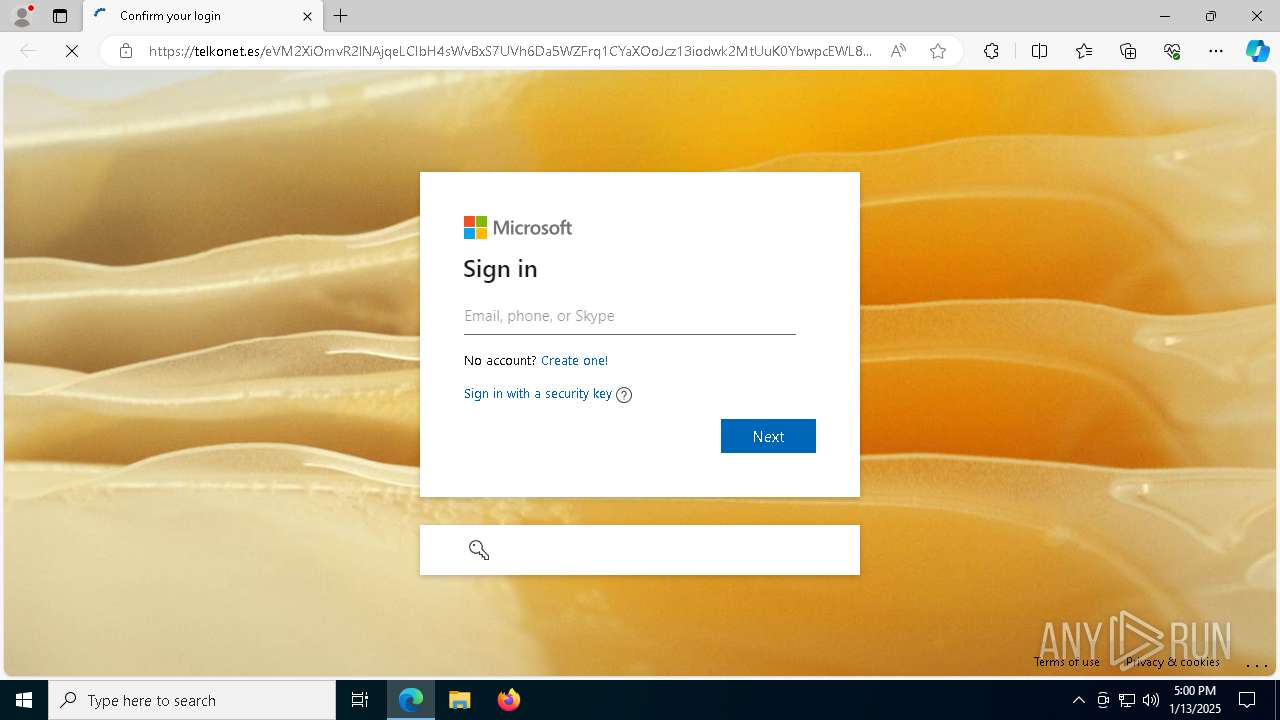Open the tab actions menu icon
Image resolution: width=1280 pixels, height=720 pixels.
tap(60, 16)
